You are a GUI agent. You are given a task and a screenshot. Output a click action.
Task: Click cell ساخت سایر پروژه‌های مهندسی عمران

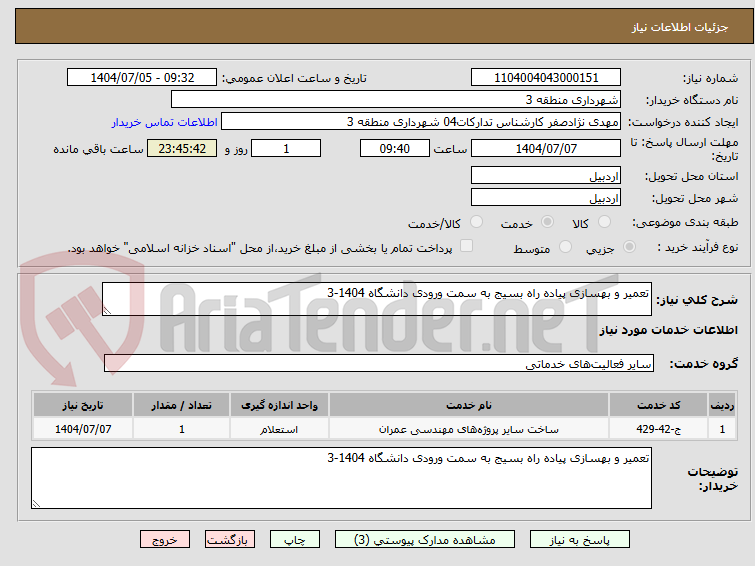pyautogui.click(x=469, y=429)
